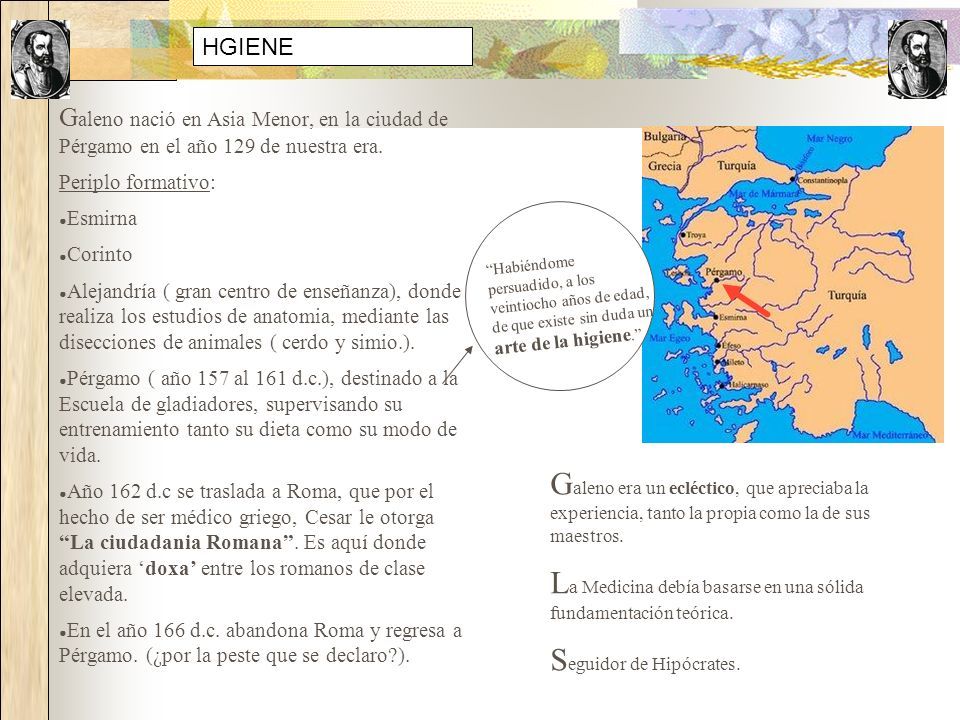
Task: Click the Galen portrait at top right
Action: [917, 59]
